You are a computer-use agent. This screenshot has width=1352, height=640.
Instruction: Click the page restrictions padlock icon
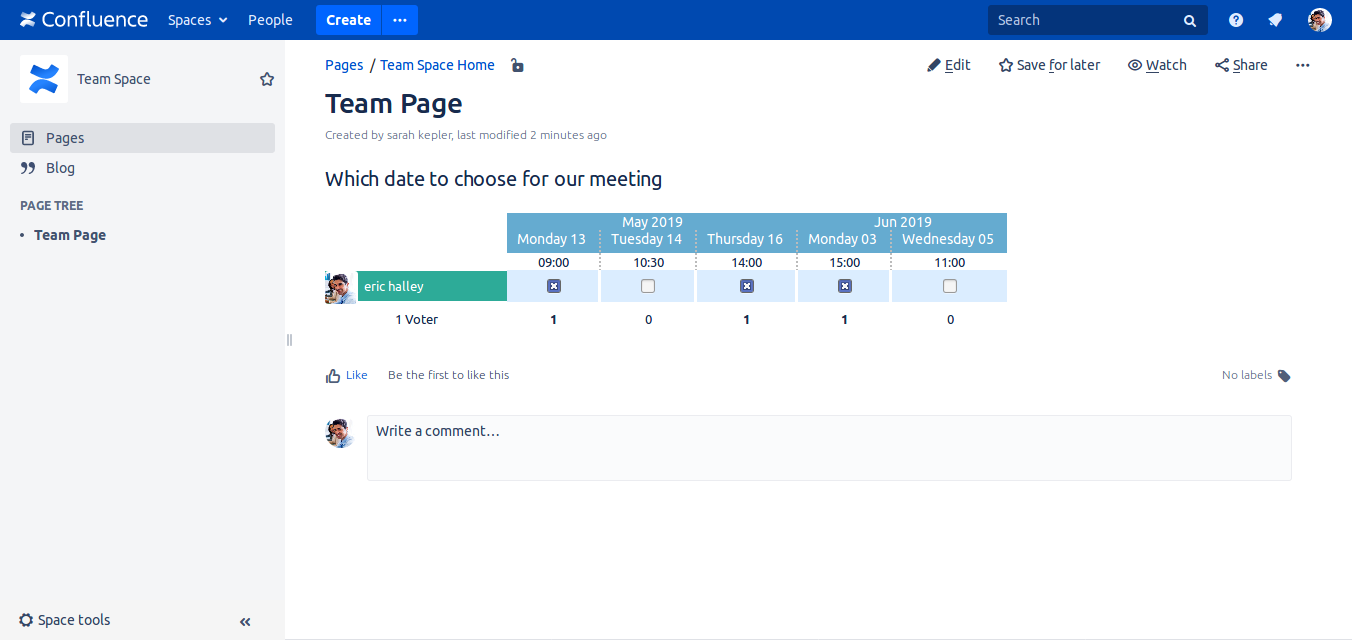point(517,66)
